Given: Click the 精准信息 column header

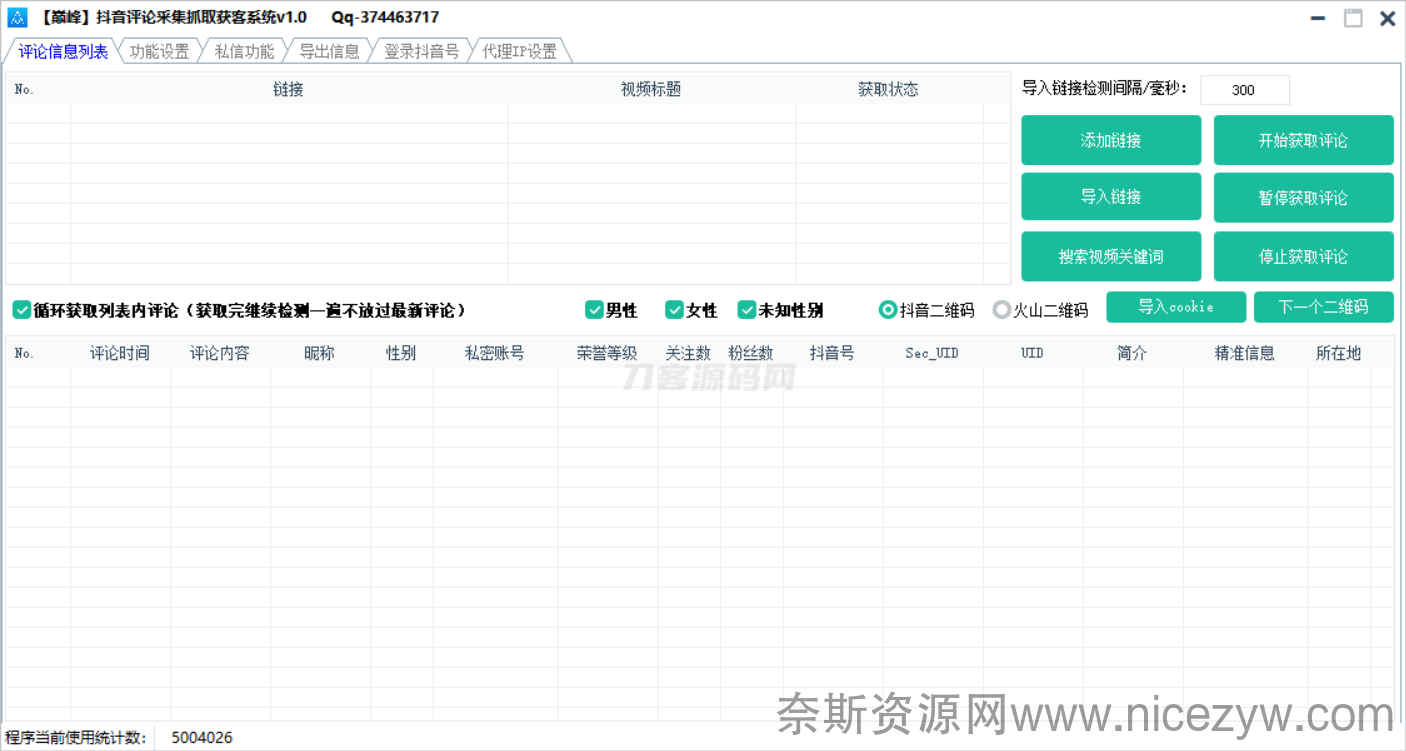Looking at the screenshot, I should click(1245, 353).
